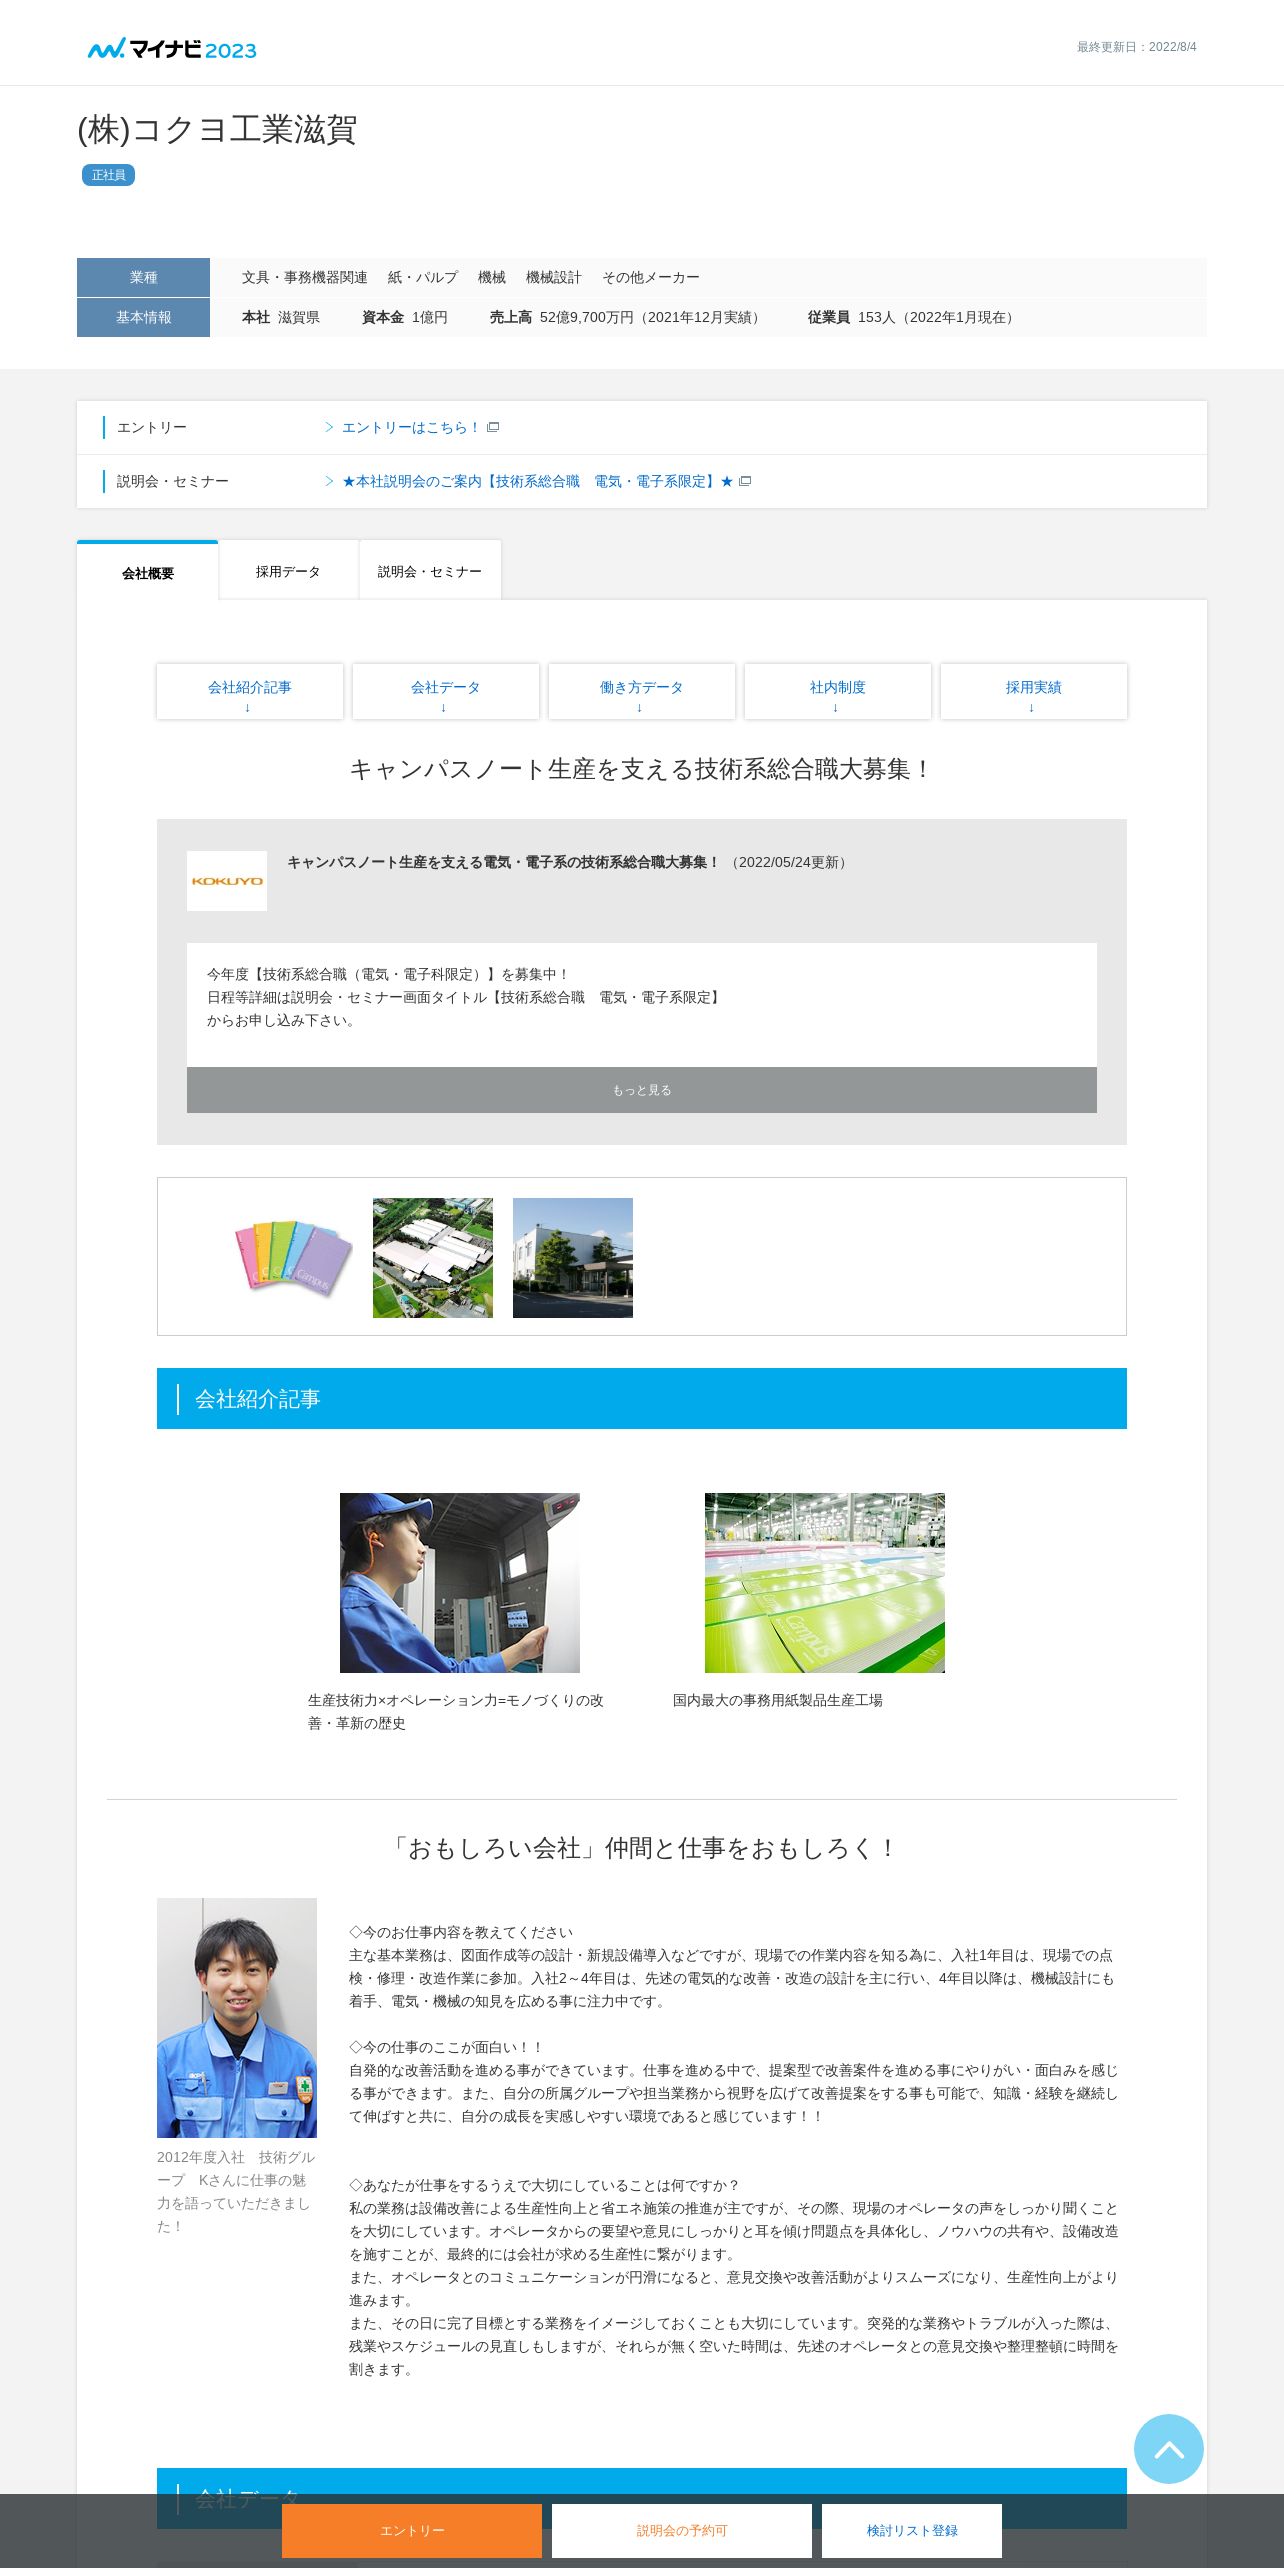Open the マイナビ2023 logo link
Viewport: 1284px width, 2568px height.
(x=172, y=48)
